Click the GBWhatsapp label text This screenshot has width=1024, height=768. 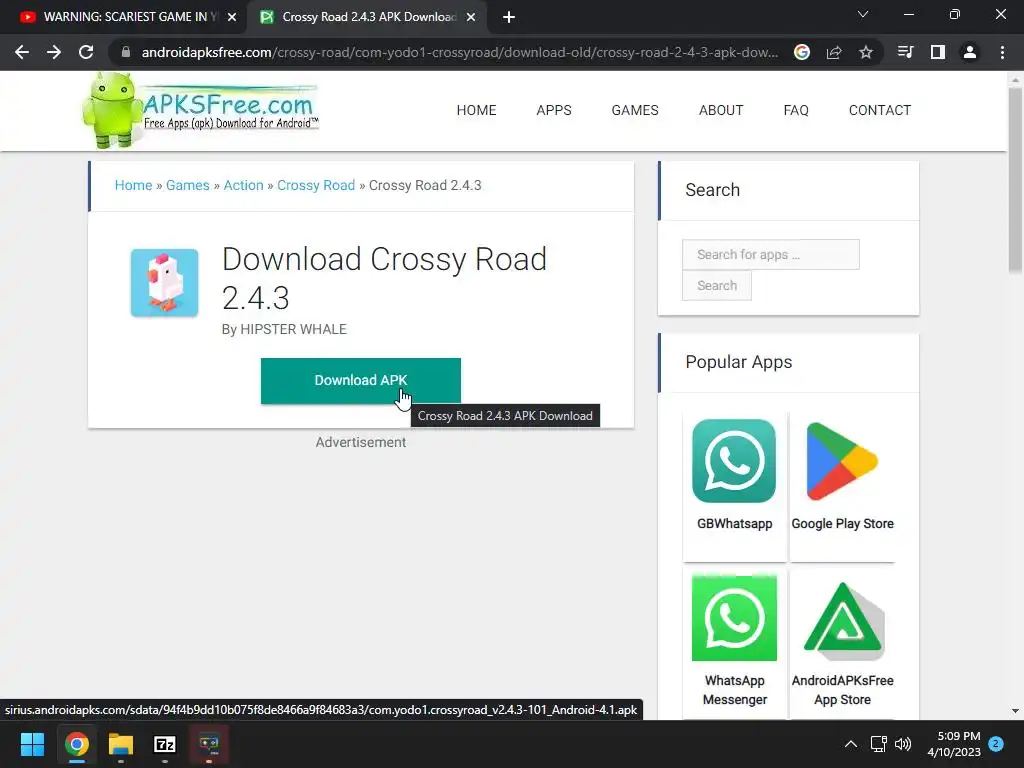(x=734, y=524)
